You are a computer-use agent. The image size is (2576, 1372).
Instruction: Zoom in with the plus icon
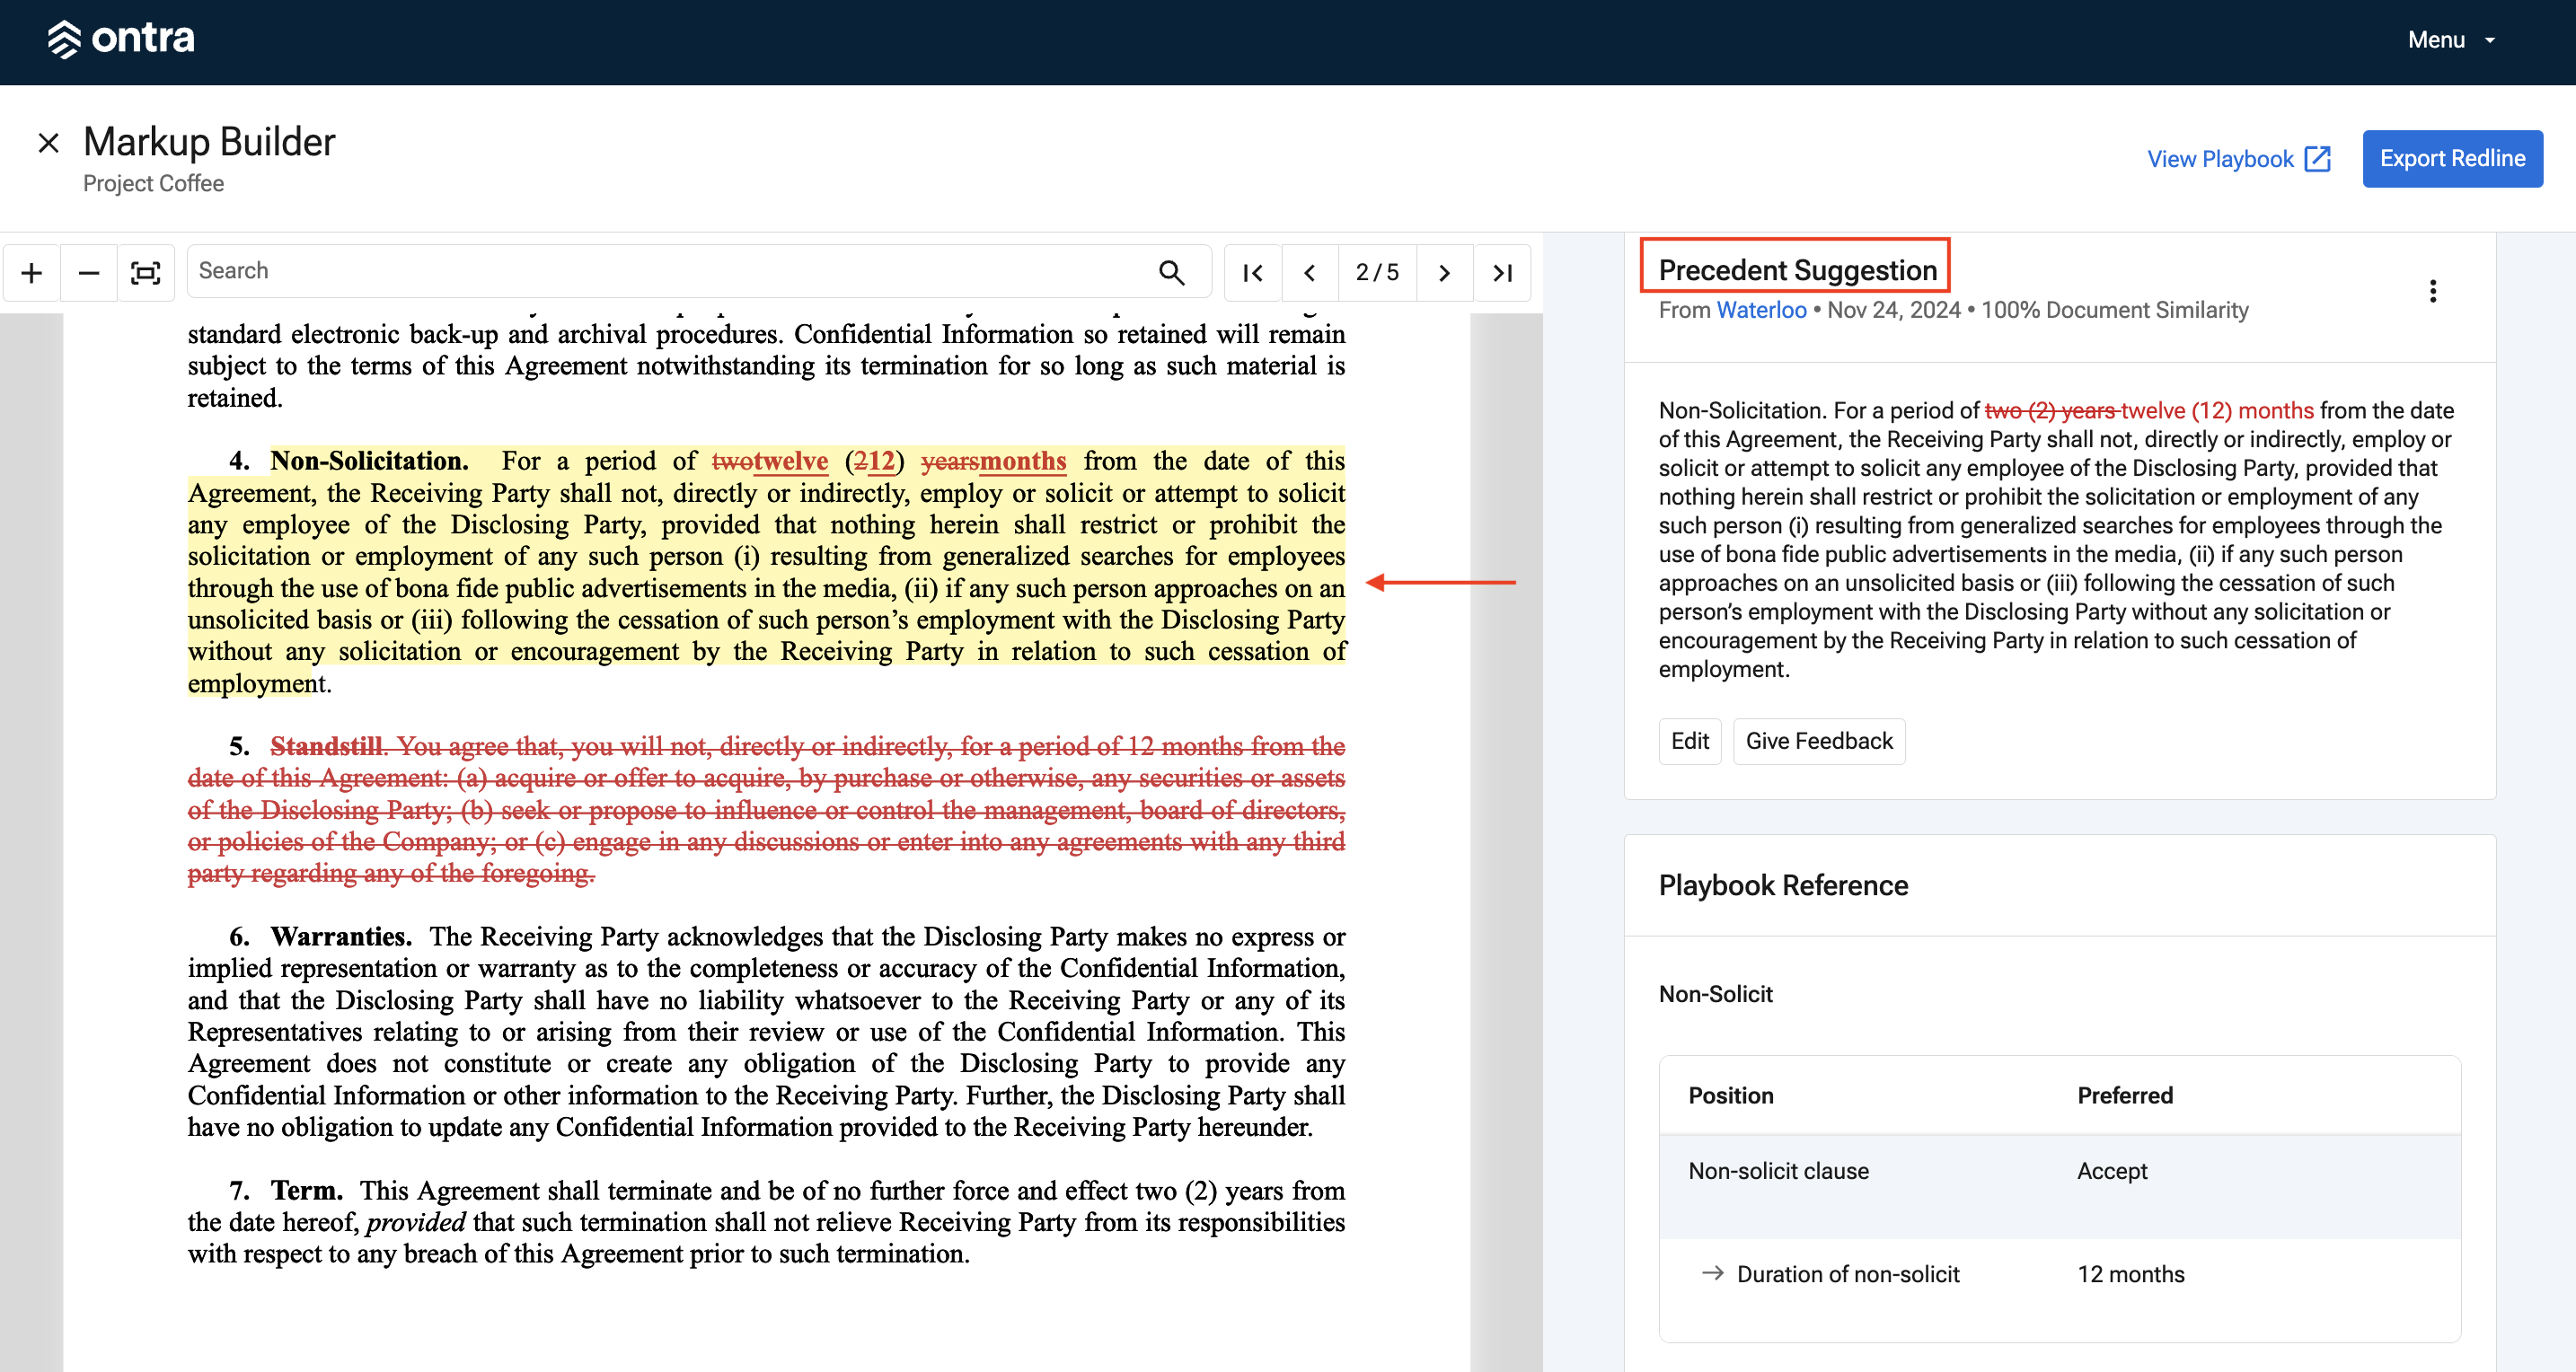pos(32,273)
